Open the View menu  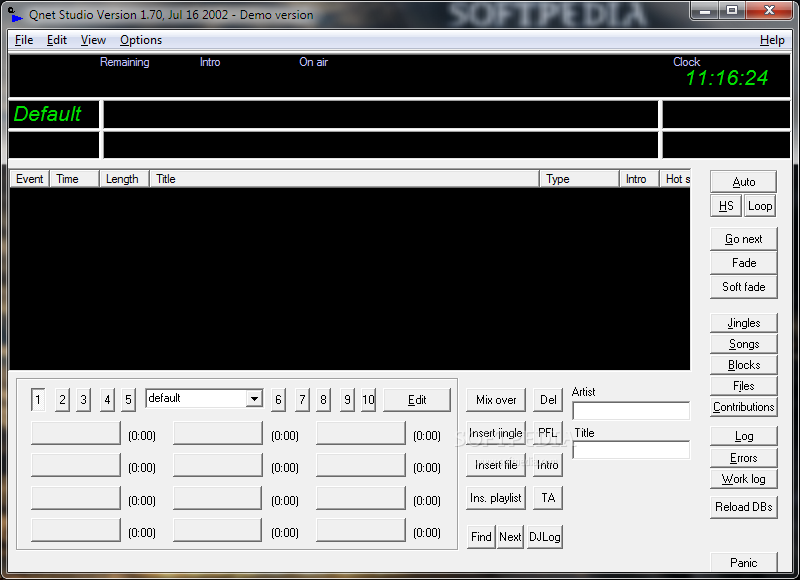93,40
